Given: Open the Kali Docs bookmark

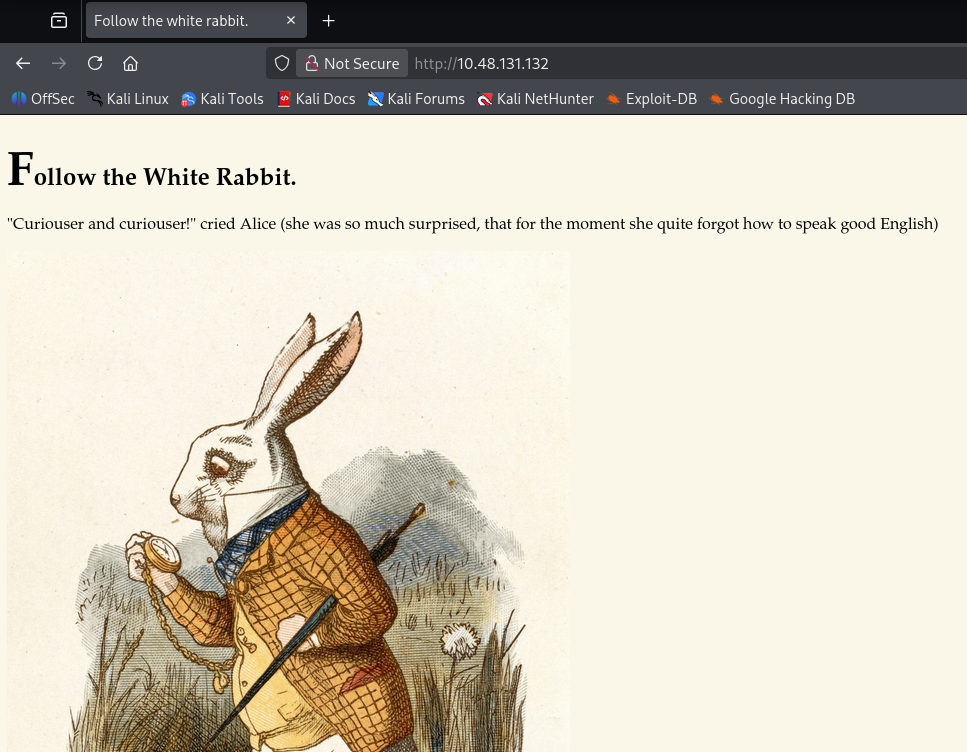Looking at the screenshot, I should click(316, 98).
